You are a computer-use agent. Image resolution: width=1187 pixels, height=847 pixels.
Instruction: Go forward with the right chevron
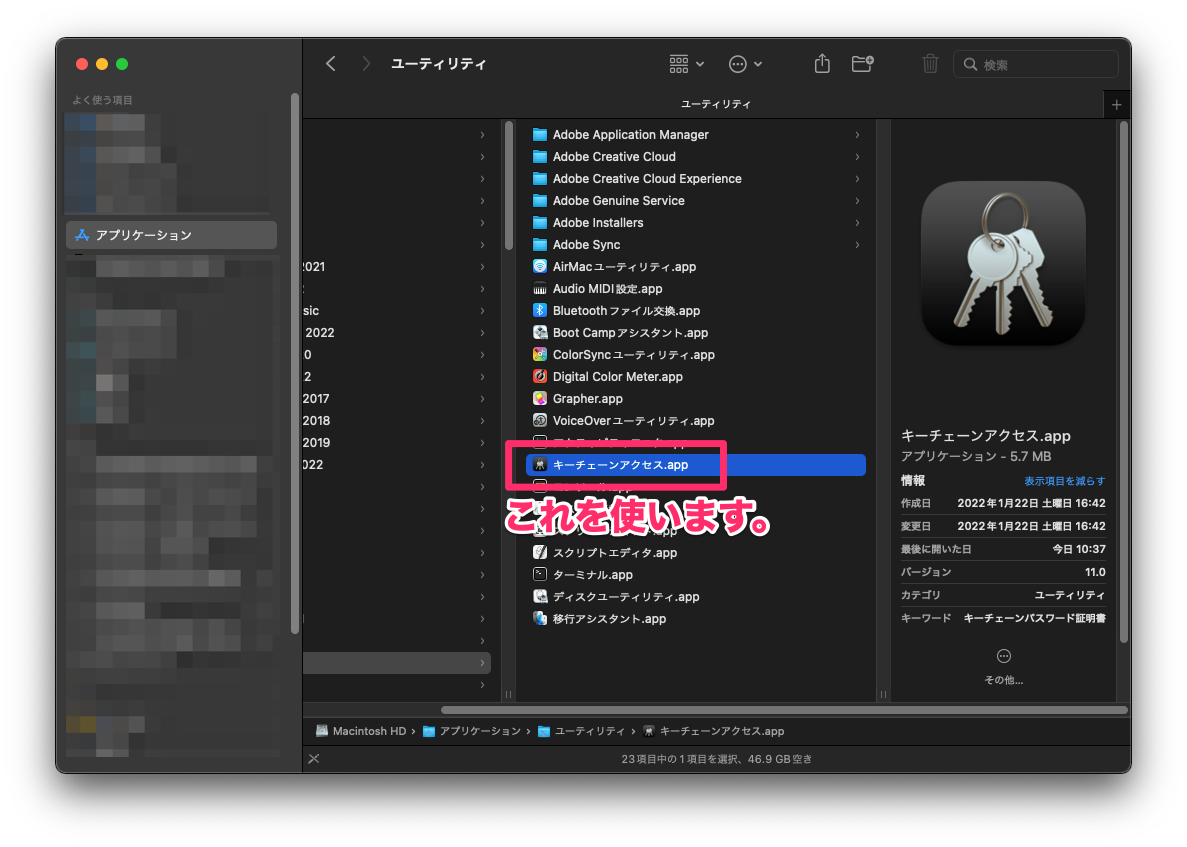click(x=366, y=64)
